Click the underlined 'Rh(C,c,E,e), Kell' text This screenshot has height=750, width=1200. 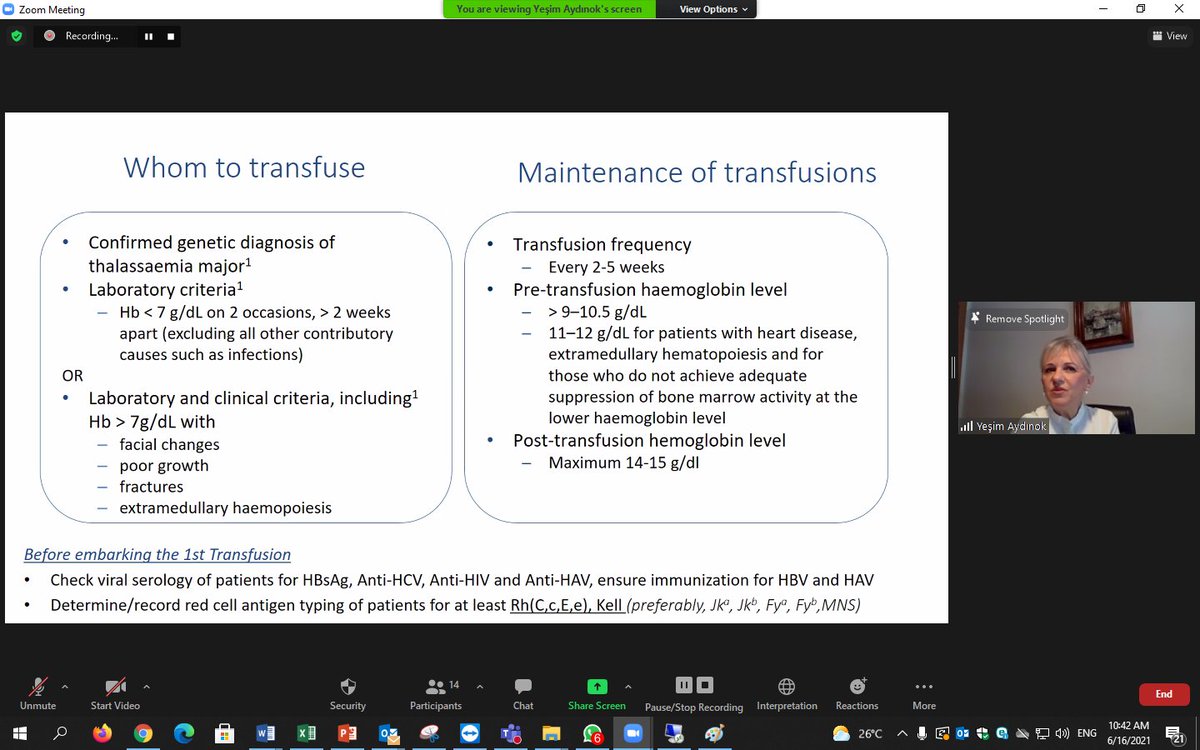click(x=565, y=605)
